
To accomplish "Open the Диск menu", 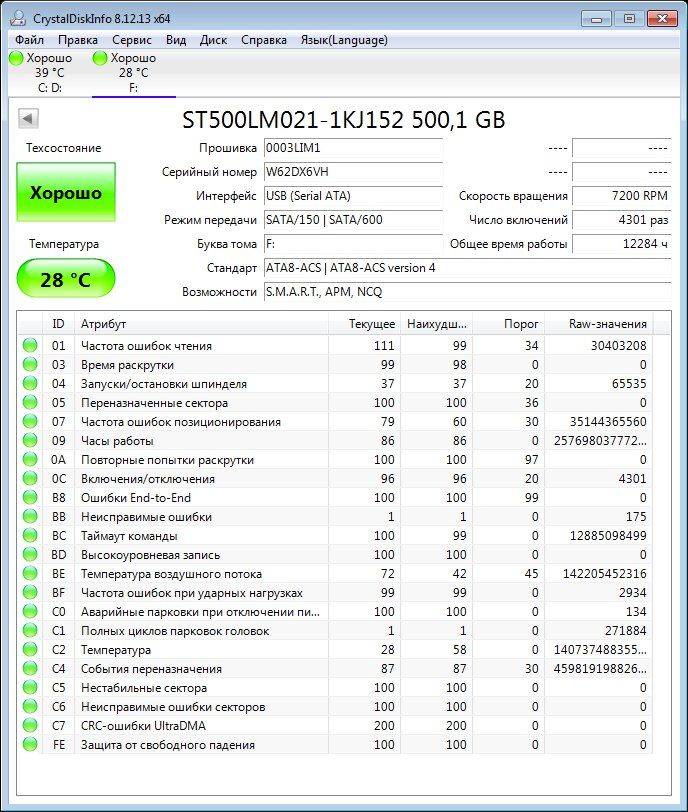I will click(213, 40).
